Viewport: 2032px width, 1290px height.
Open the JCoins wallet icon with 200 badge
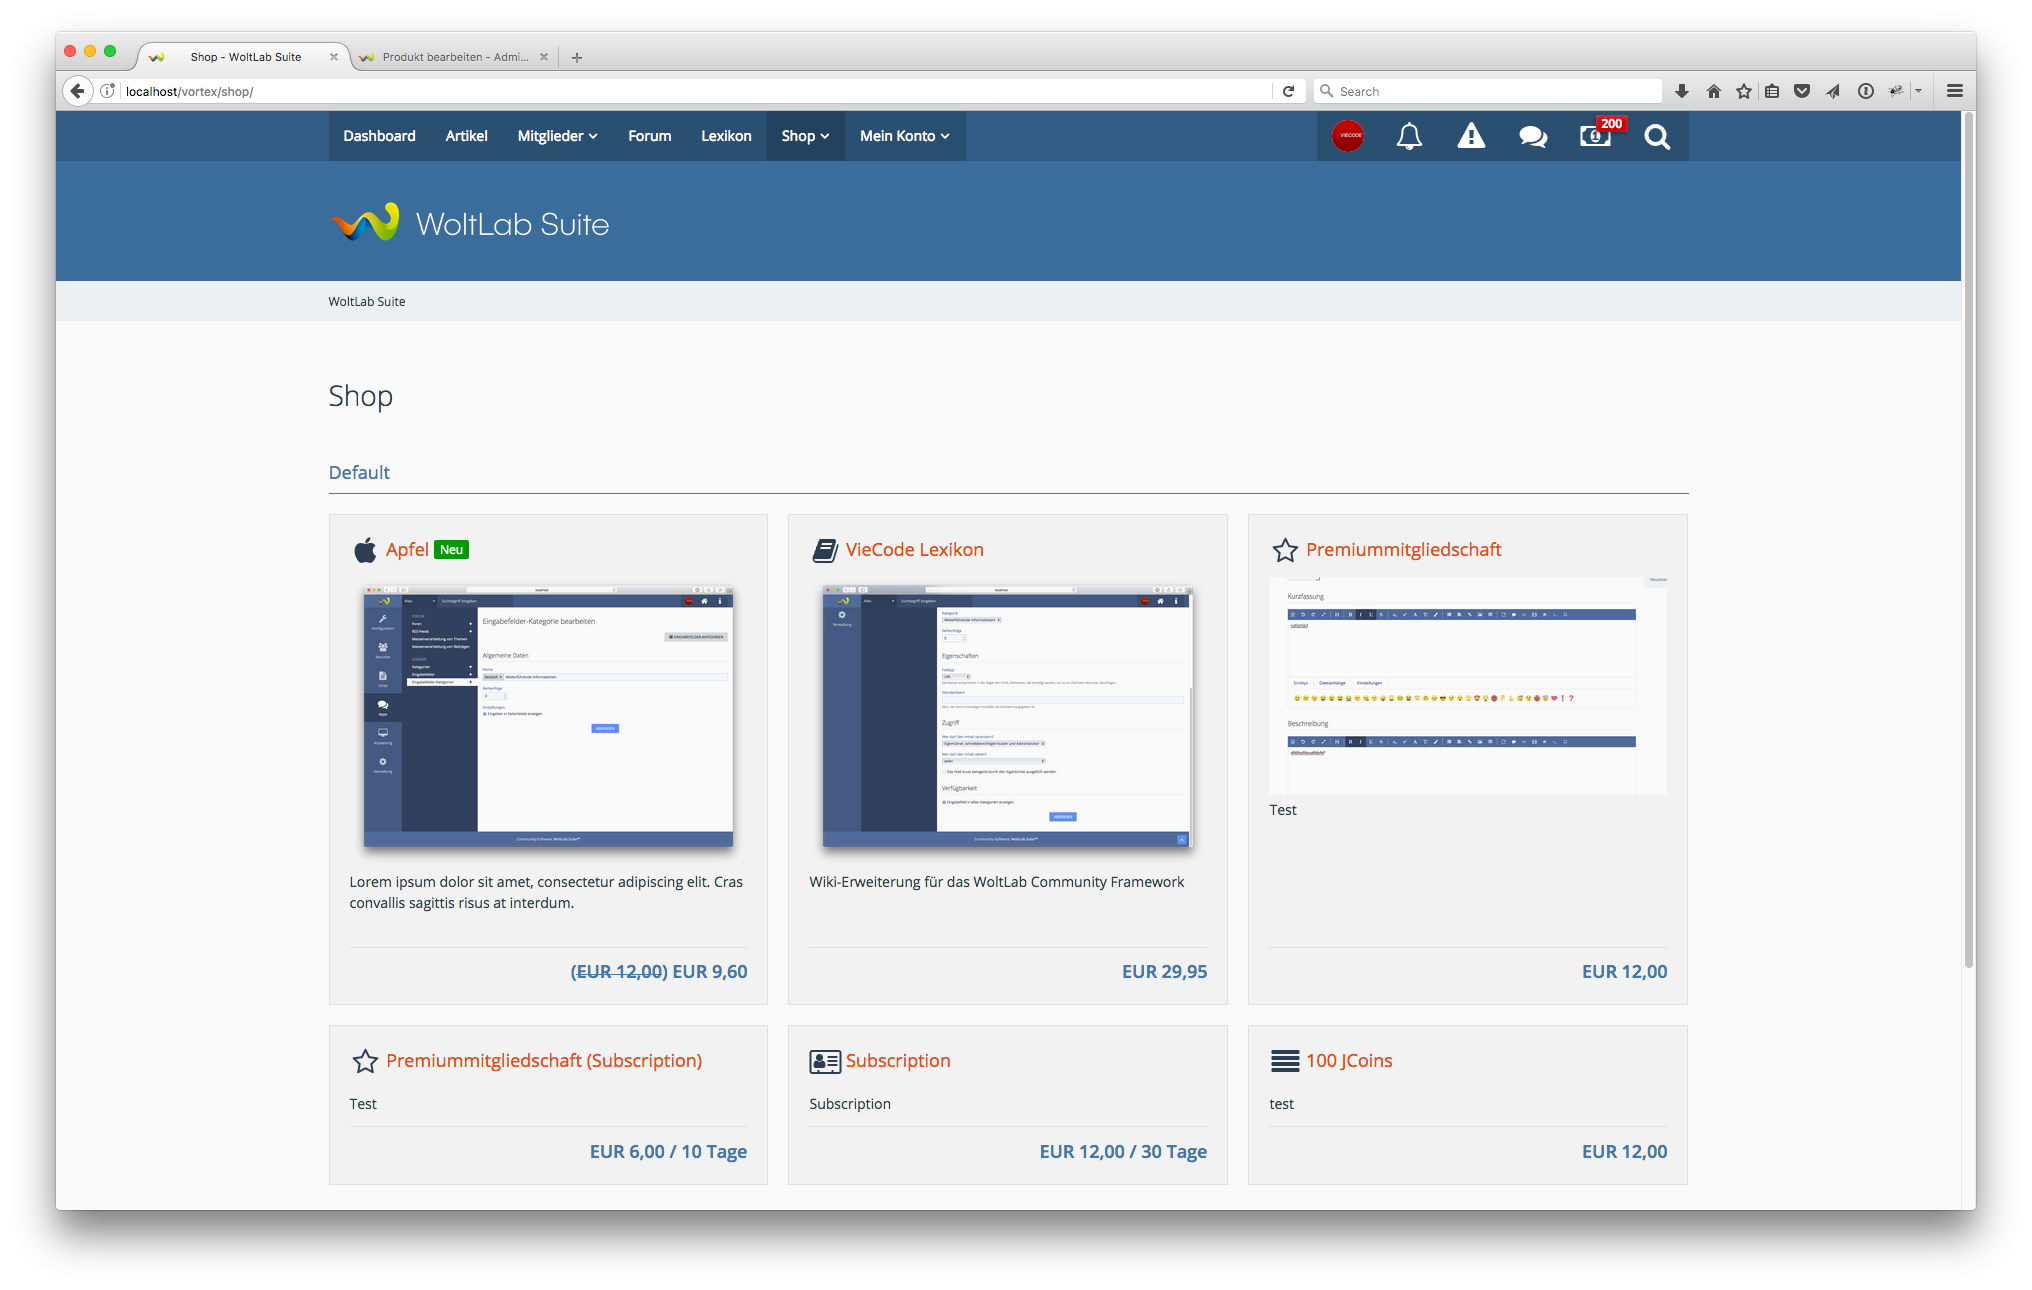tap(1596, 136)
